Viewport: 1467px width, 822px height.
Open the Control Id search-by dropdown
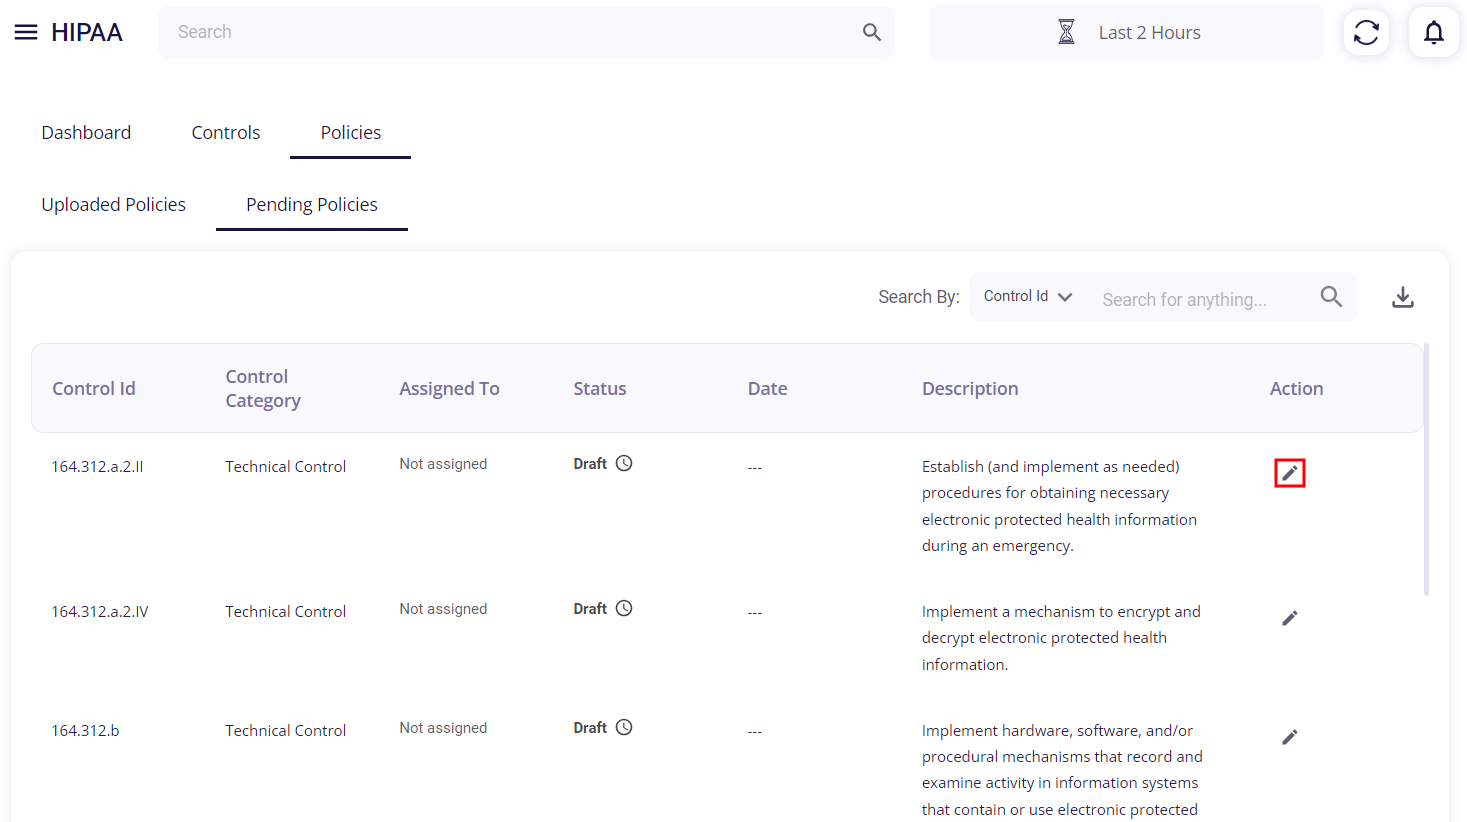pos(1028,297)
